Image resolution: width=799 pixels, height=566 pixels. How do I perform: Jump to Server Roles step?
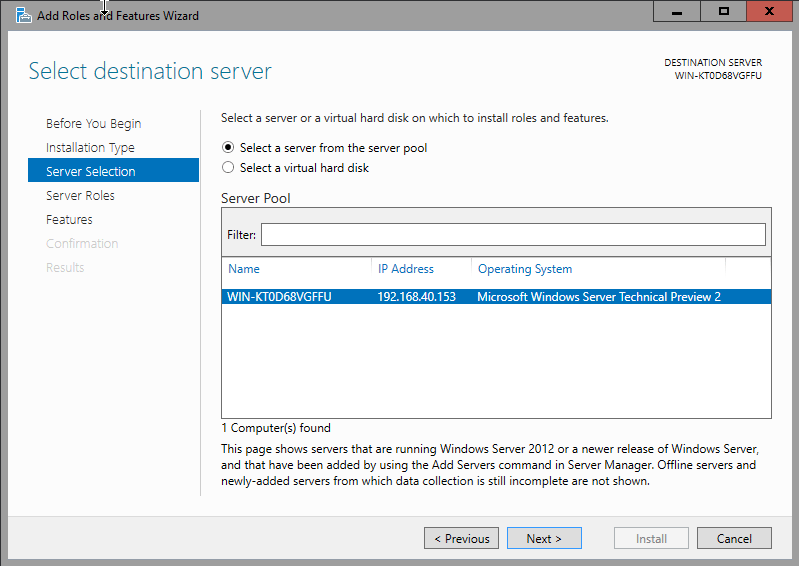(80, 196)
